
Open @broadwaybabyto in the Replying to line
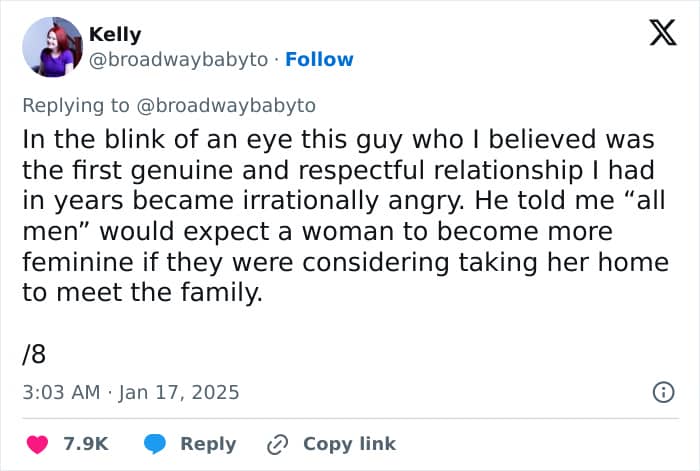tap(226, 106)
